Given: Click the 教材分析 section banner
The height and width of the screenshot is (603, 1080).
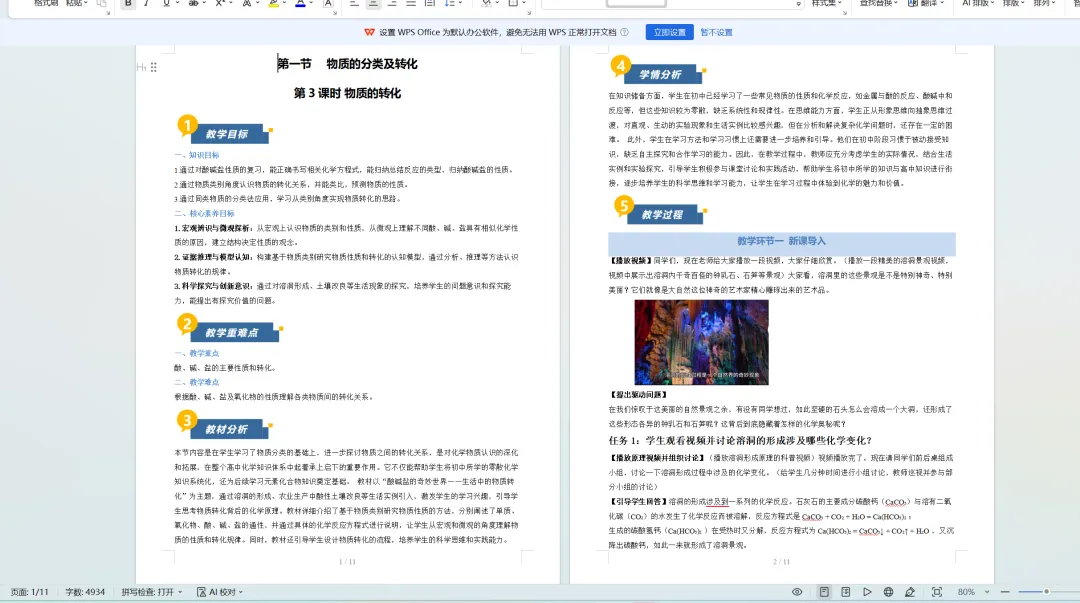Looking at the screenshot, I should pyautogui.click(x=225, y=426).
